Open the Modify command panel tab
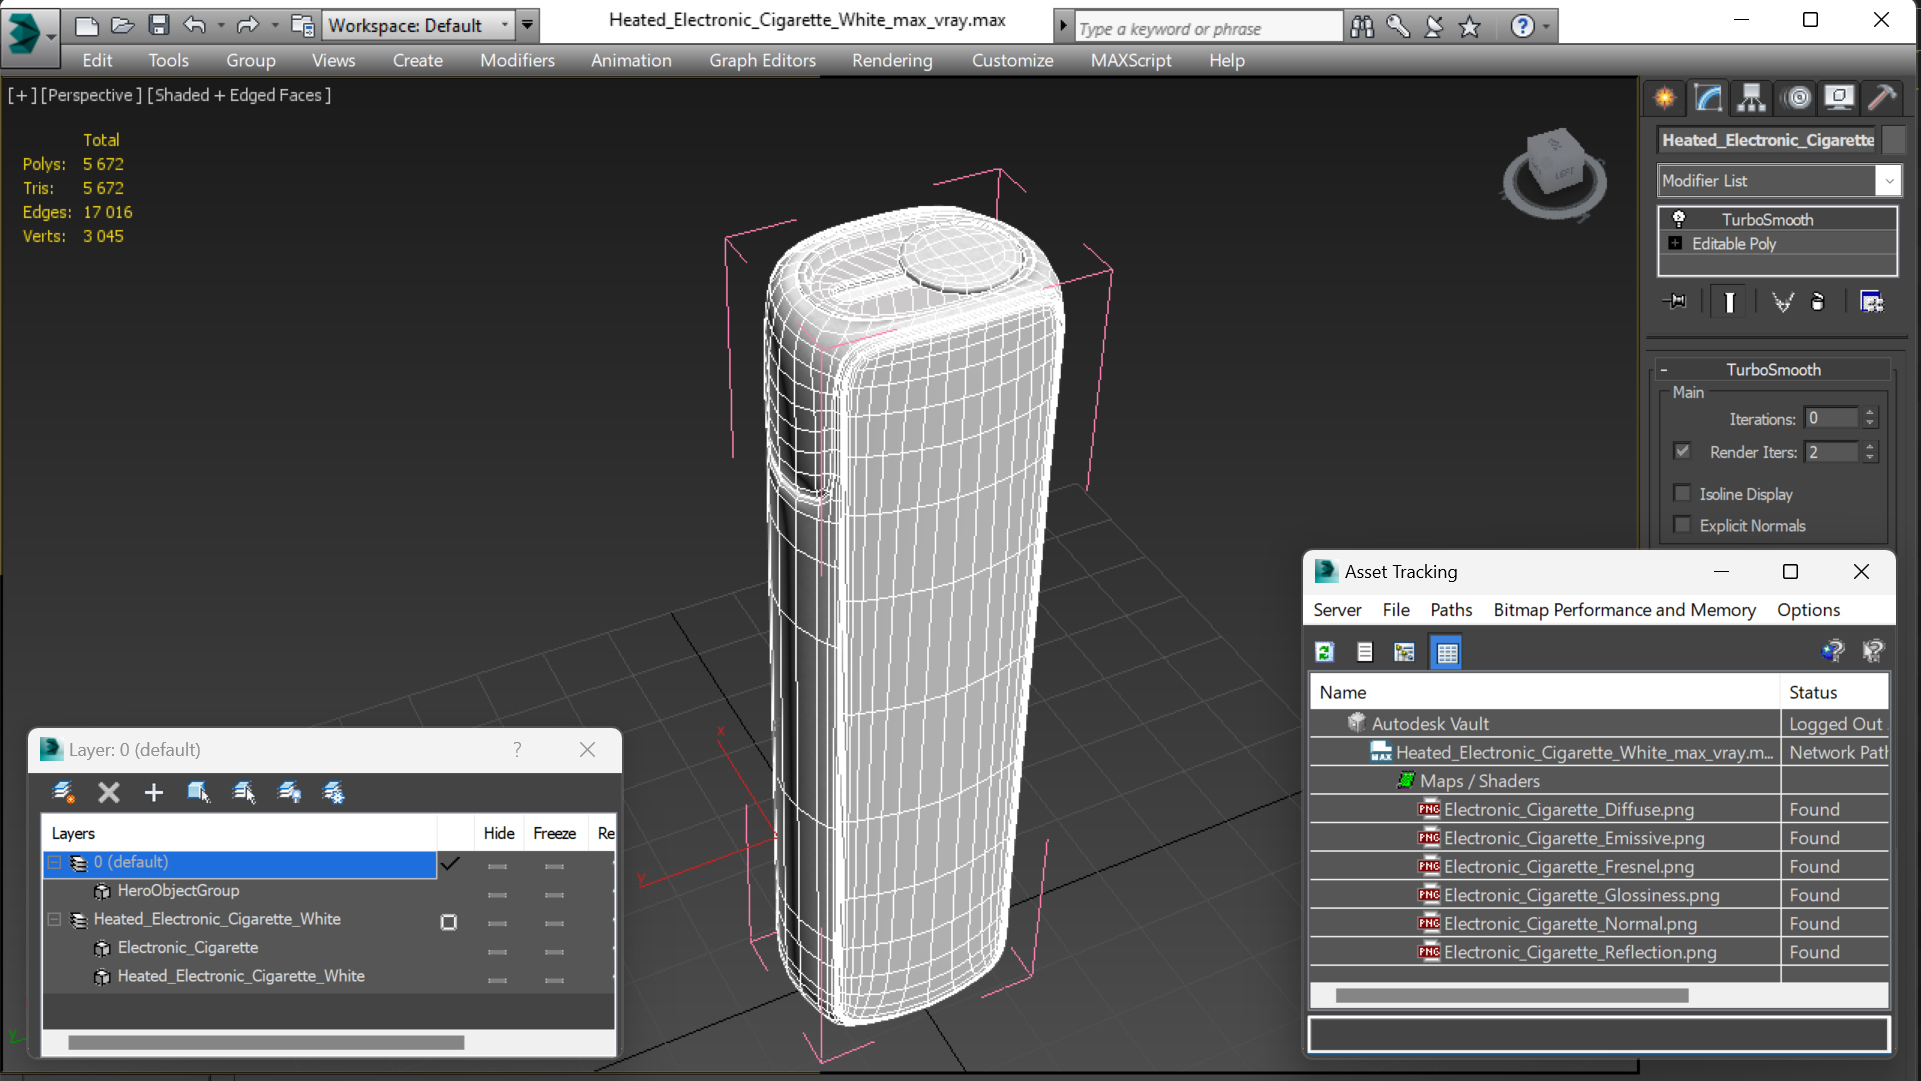 click(1708, 98)
